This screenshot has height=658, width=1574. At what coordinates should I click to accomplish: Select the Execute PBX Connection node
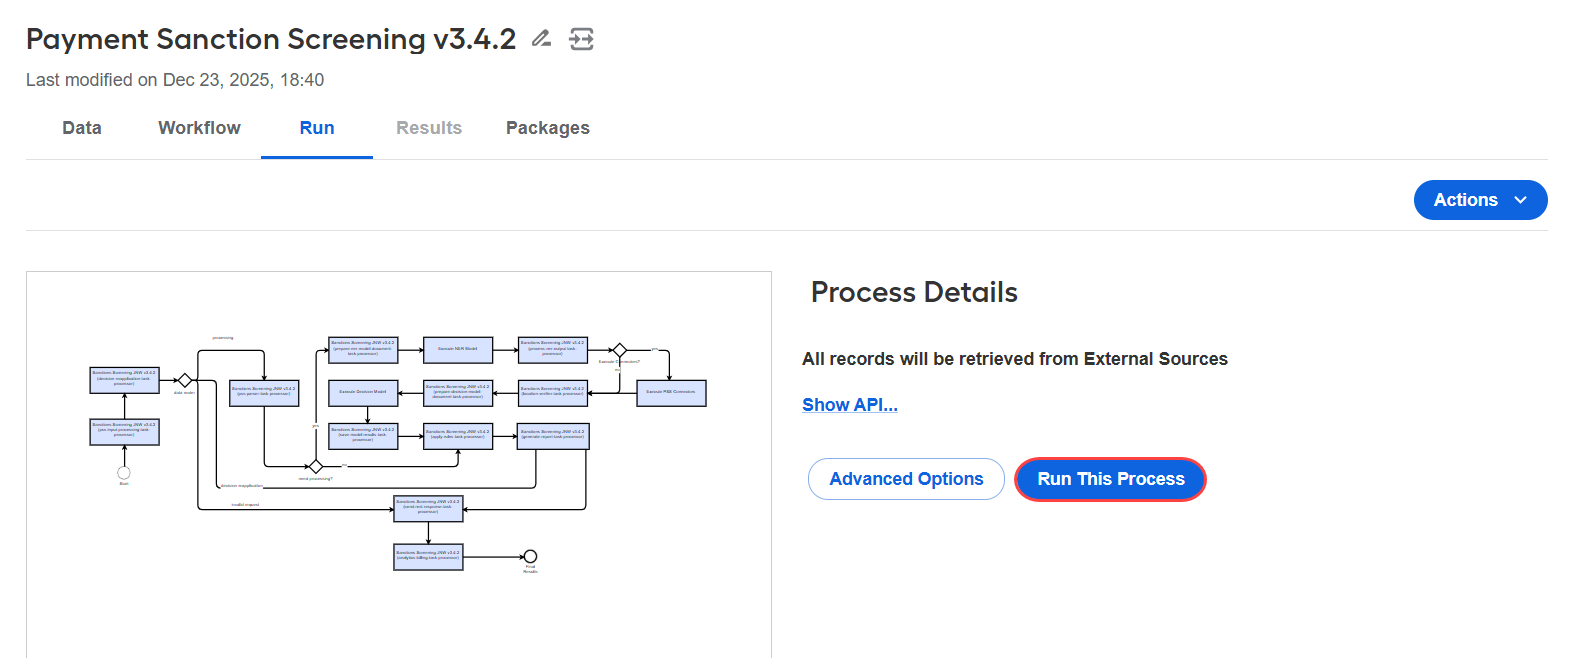[x=671, y=392]
